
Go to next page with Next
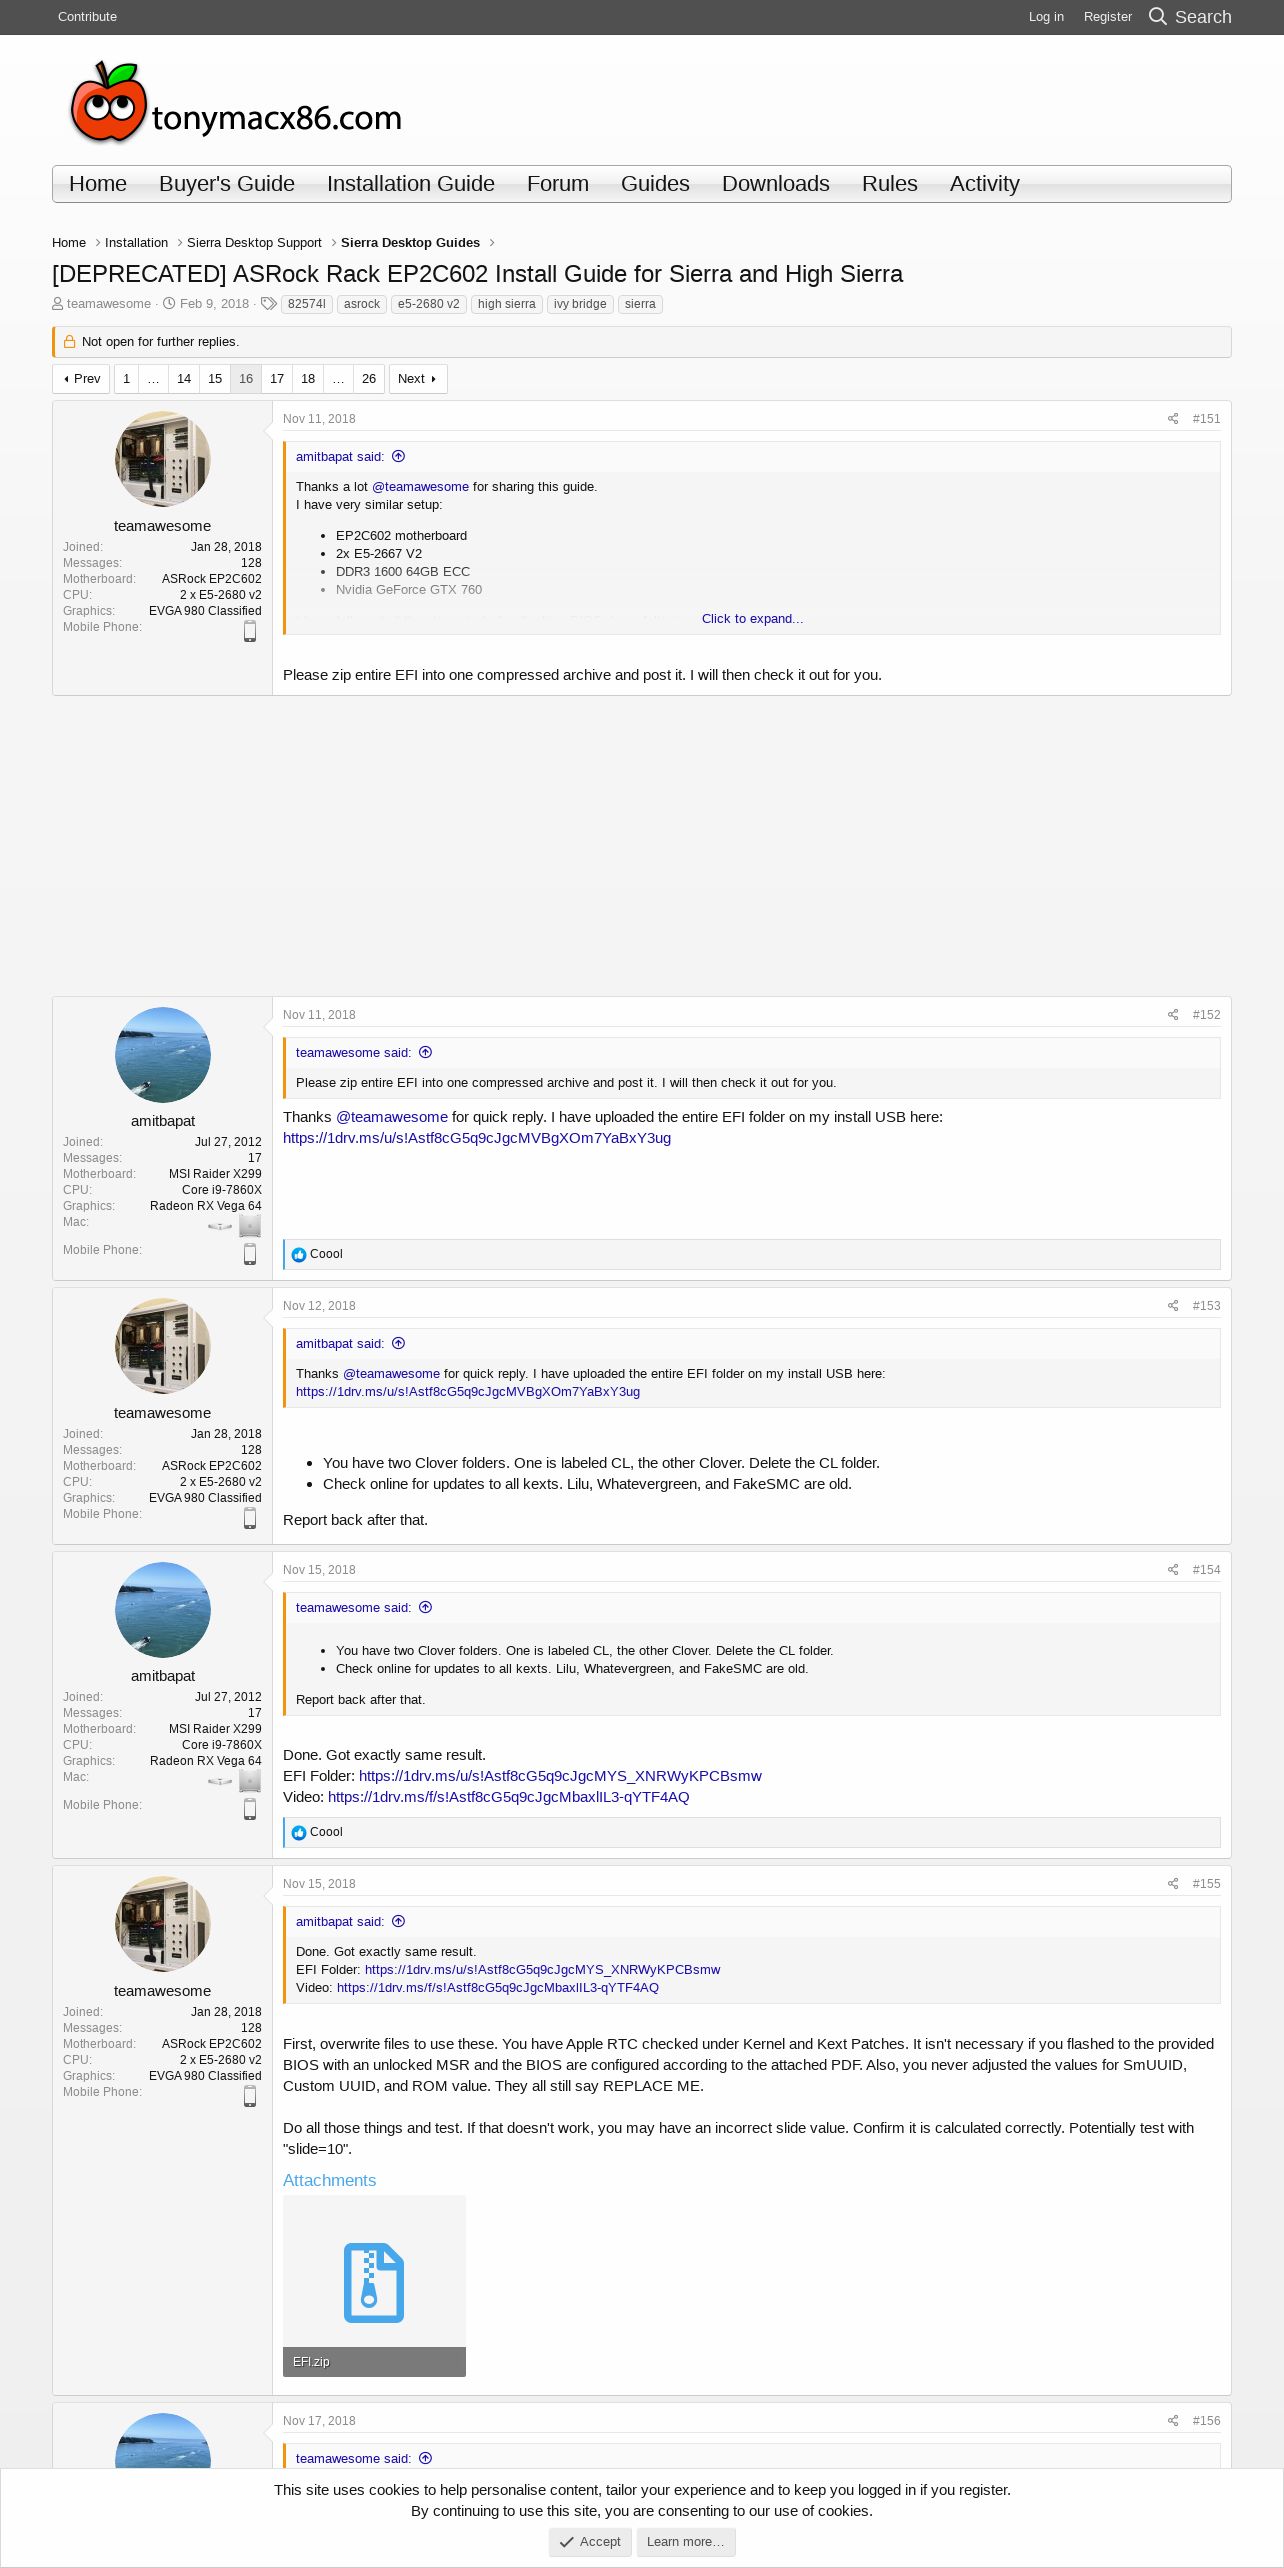click(418, 379)
